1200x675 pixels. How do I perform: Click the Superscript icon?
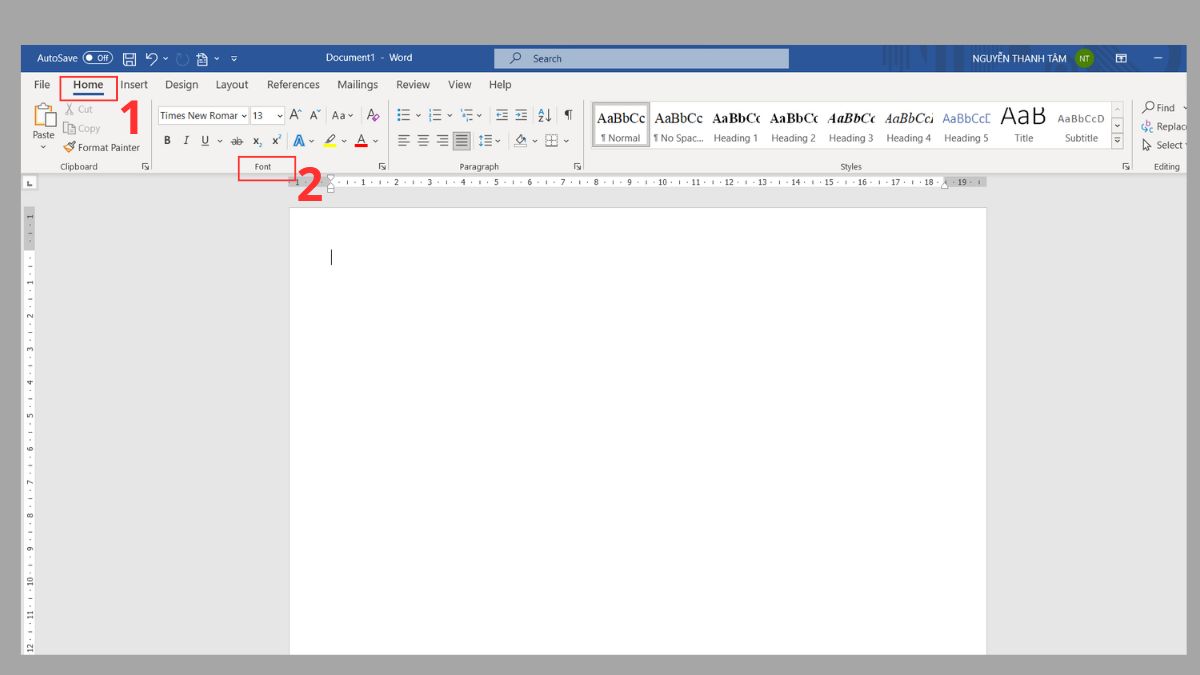click(274, 139)
